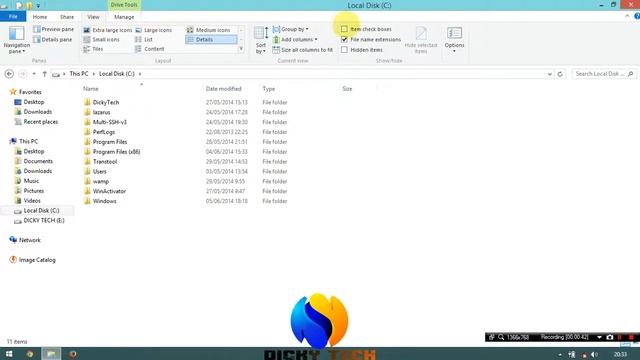Image resolution: width=640 pixels, height=360 pixels.
Task: Sort by the Type column header
Action: click(269, 89)
